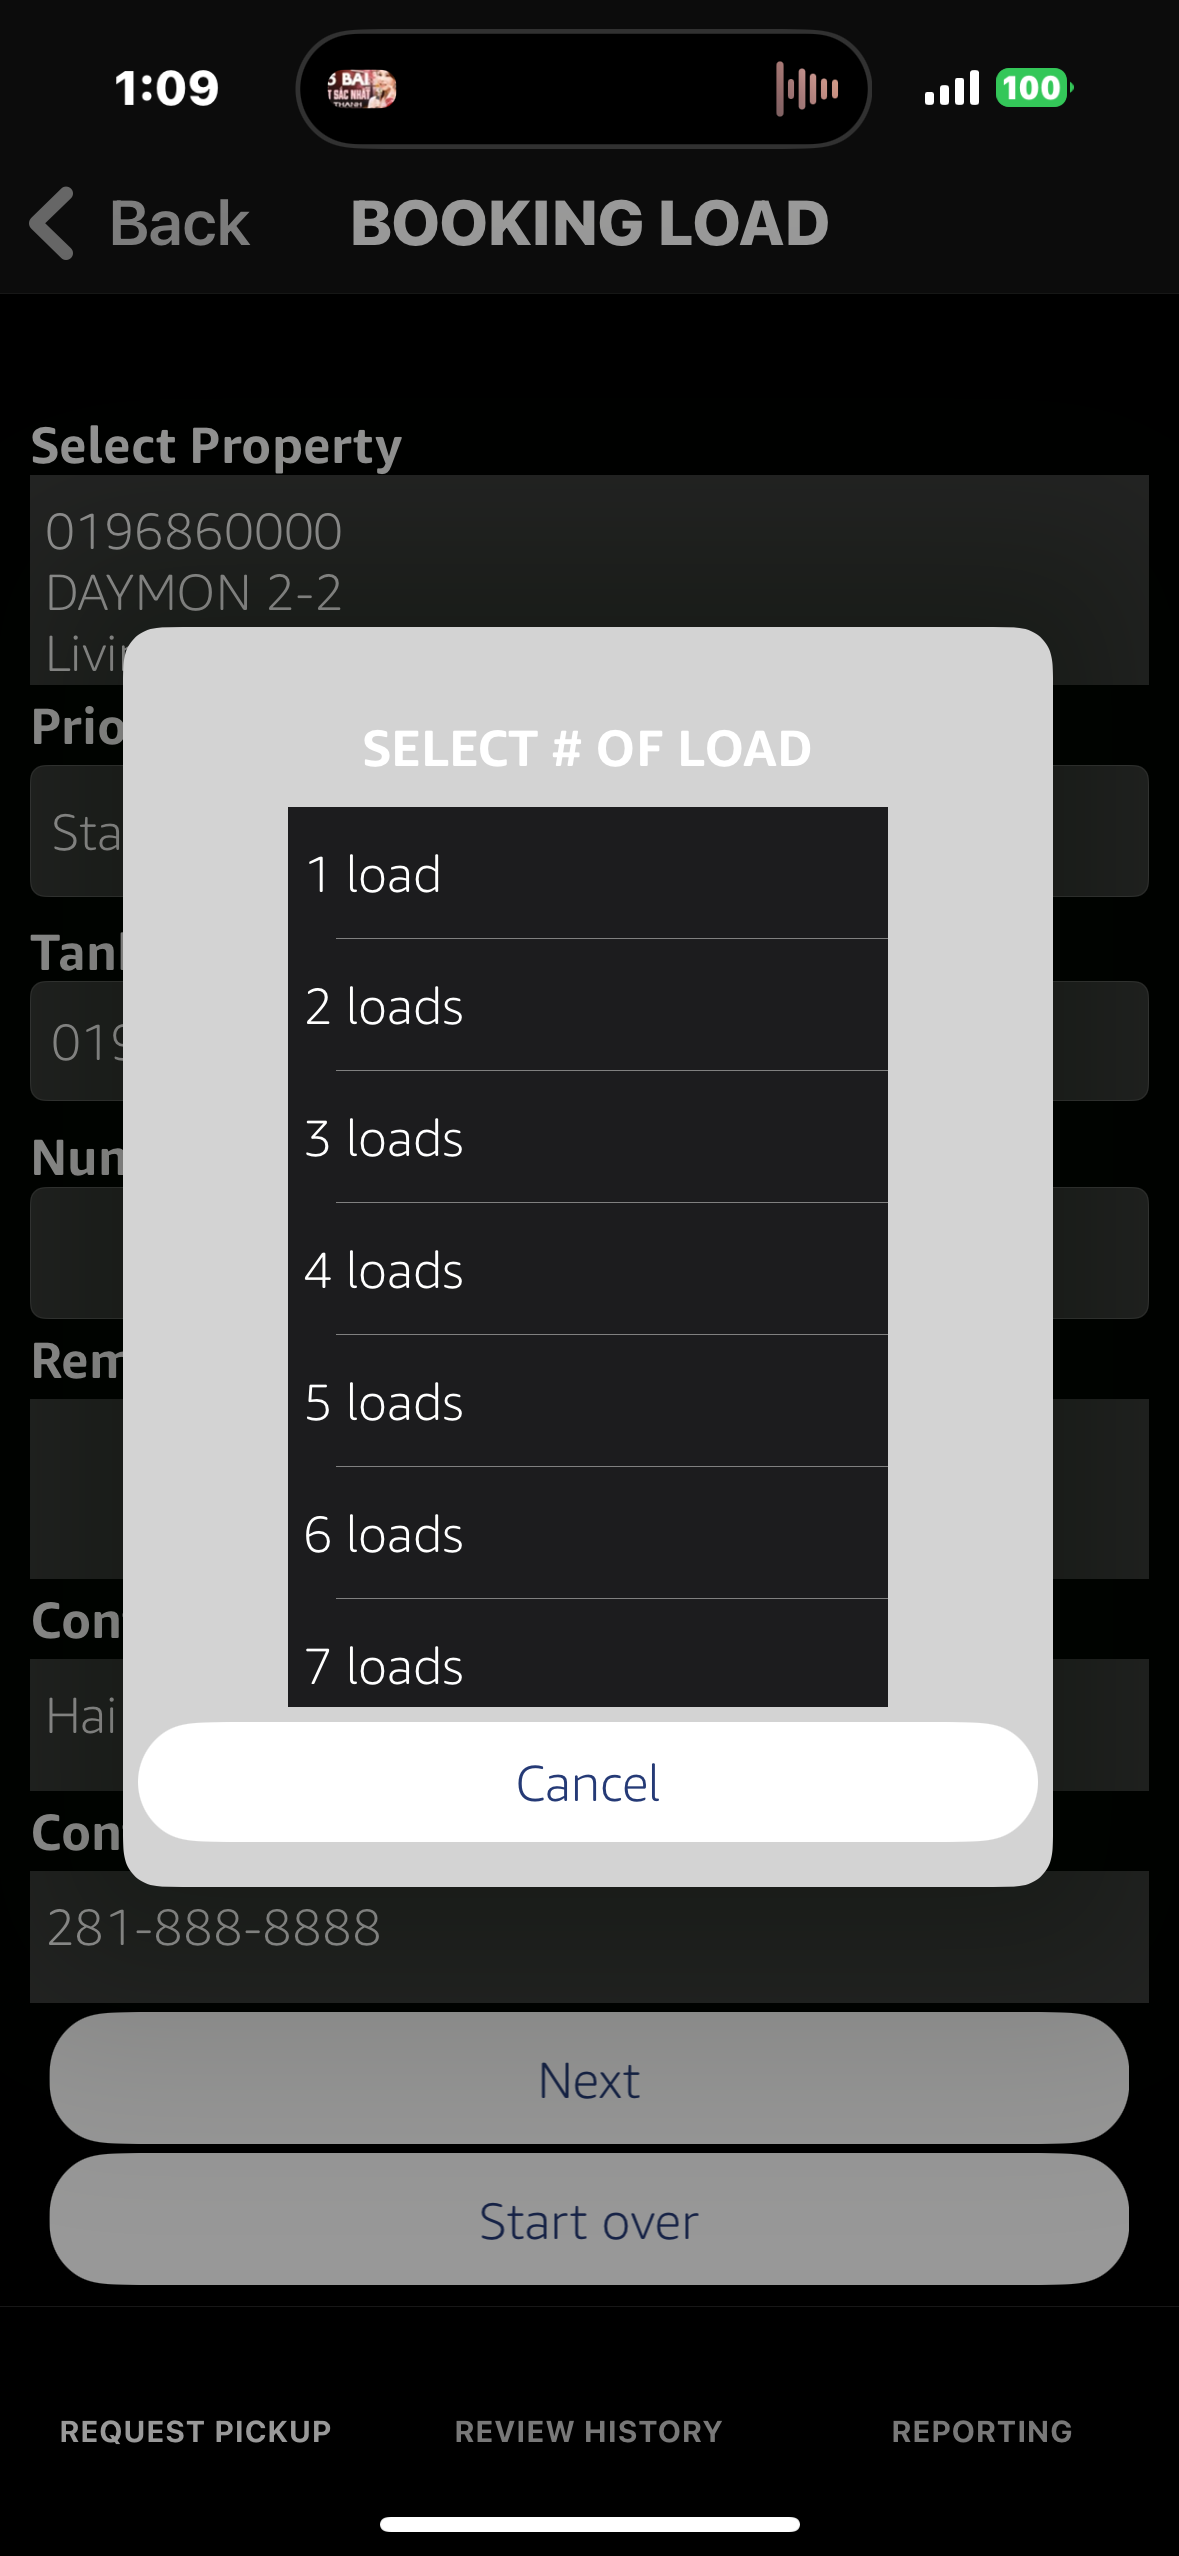This screenshot has width=1179, height=2556.
Task: Tap the Next button
Action: (x=589, y=2078)
